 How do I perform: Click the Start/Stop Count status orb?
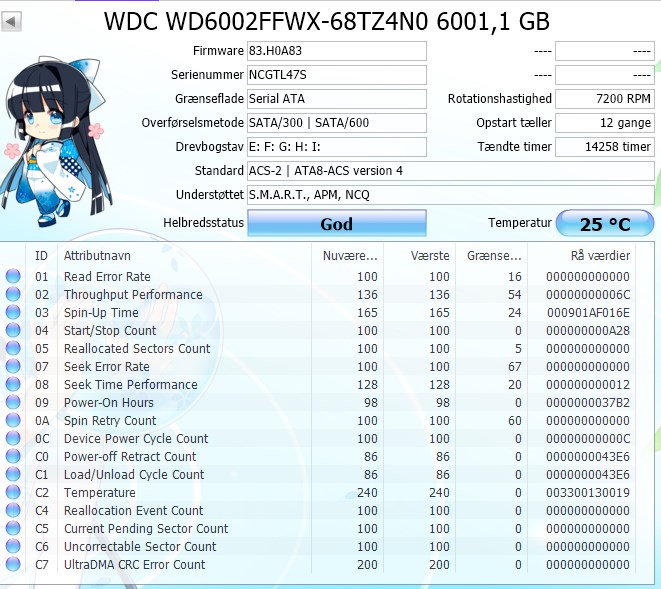[x=13, y=330]
